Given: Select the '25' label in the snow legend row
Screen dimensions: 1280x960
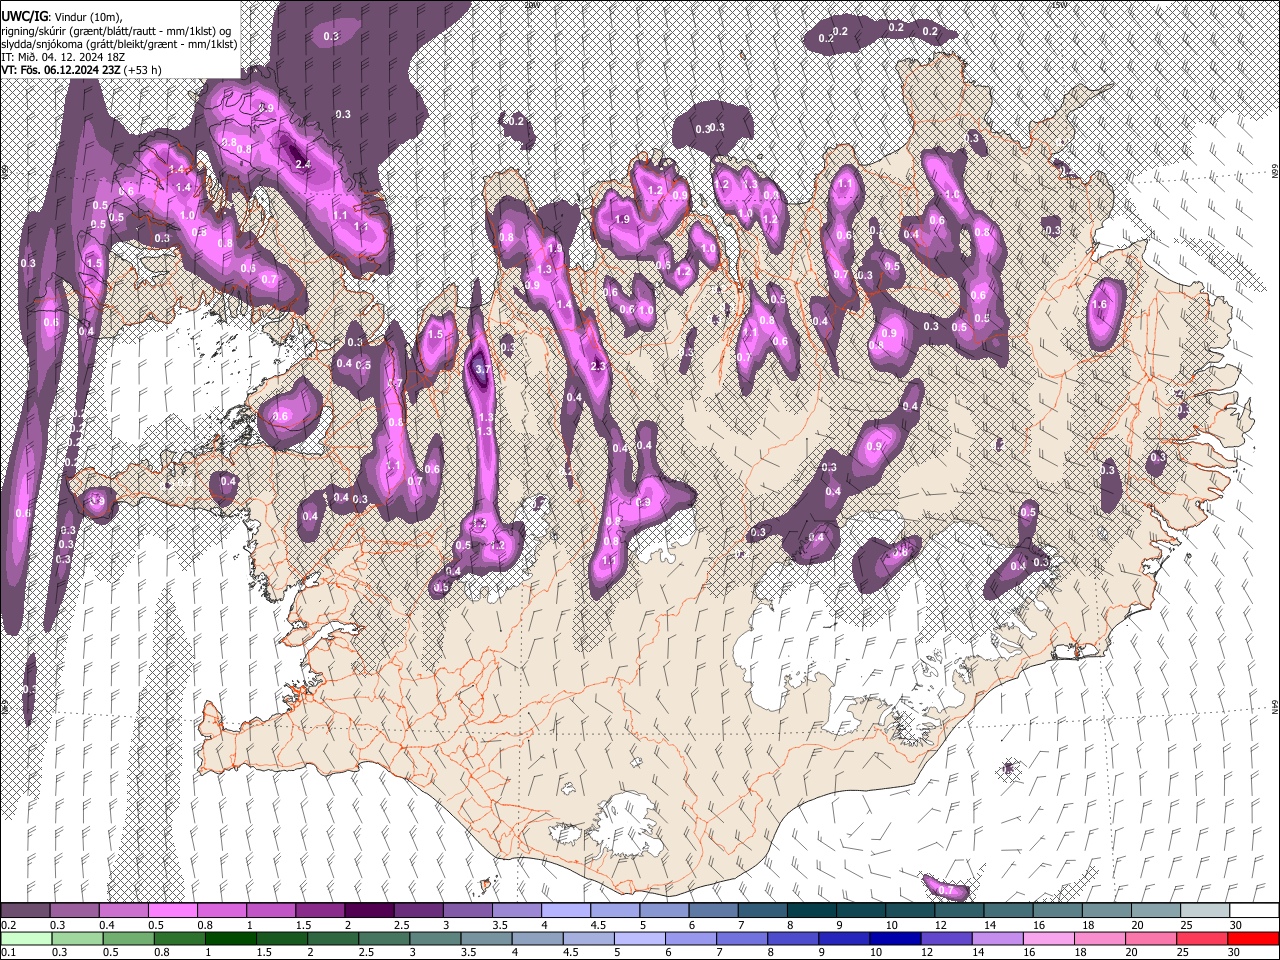Looking at the screenshot, I should pos(1186,925).
